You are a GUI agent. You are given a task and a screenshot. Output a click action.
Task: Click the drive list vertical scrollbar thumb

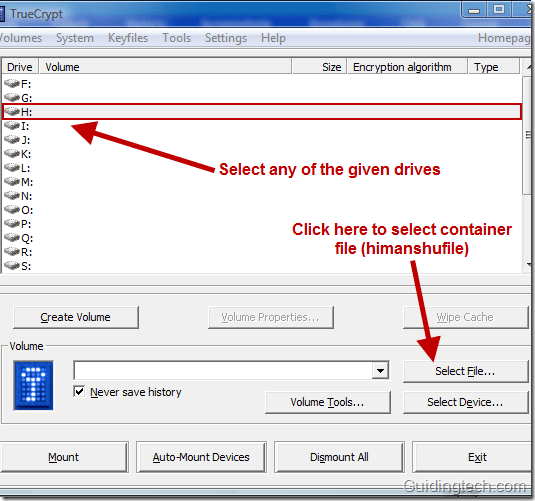pyautogui.click(x=528, y=136)
